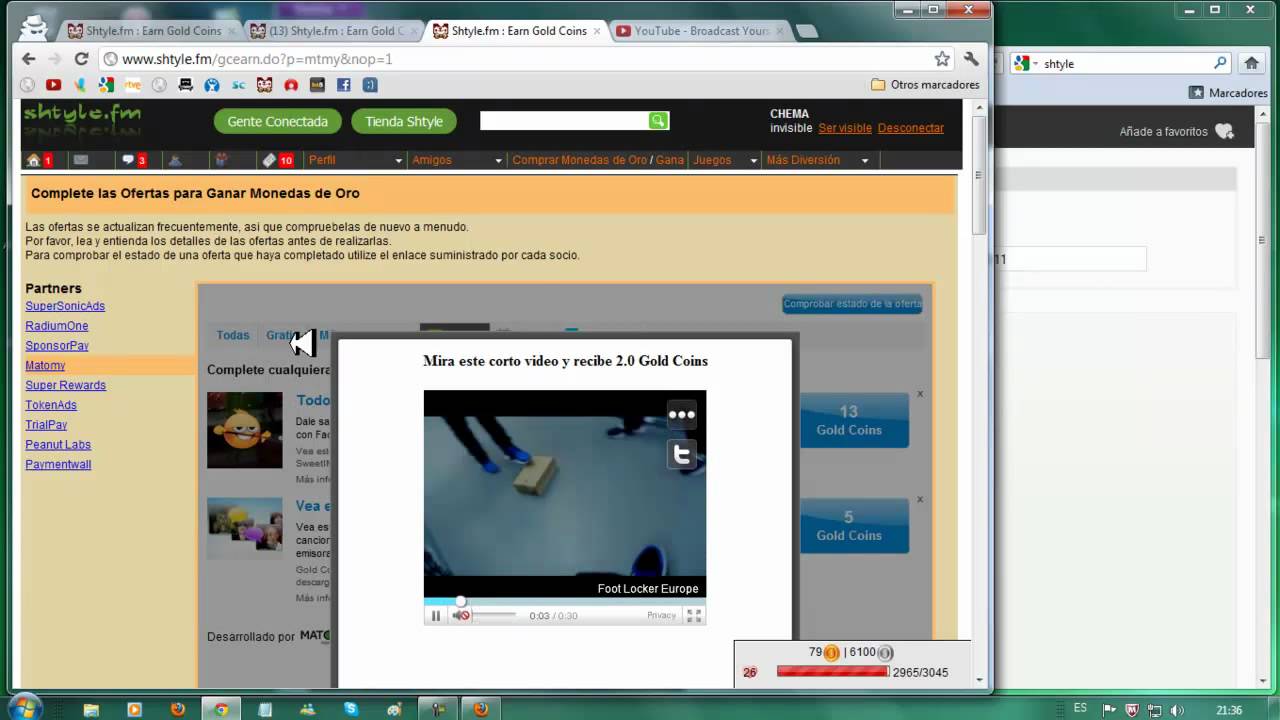The image size is (1280, 720).
Task: Reload the page
Action: click(x=81, y=59)
